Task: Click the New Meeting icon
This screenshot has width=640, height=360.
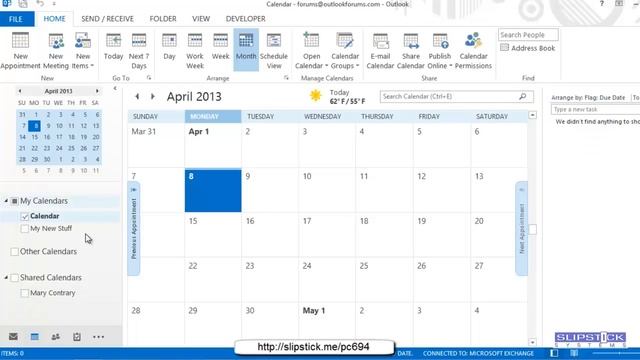Action: click(x=56, y=51)
